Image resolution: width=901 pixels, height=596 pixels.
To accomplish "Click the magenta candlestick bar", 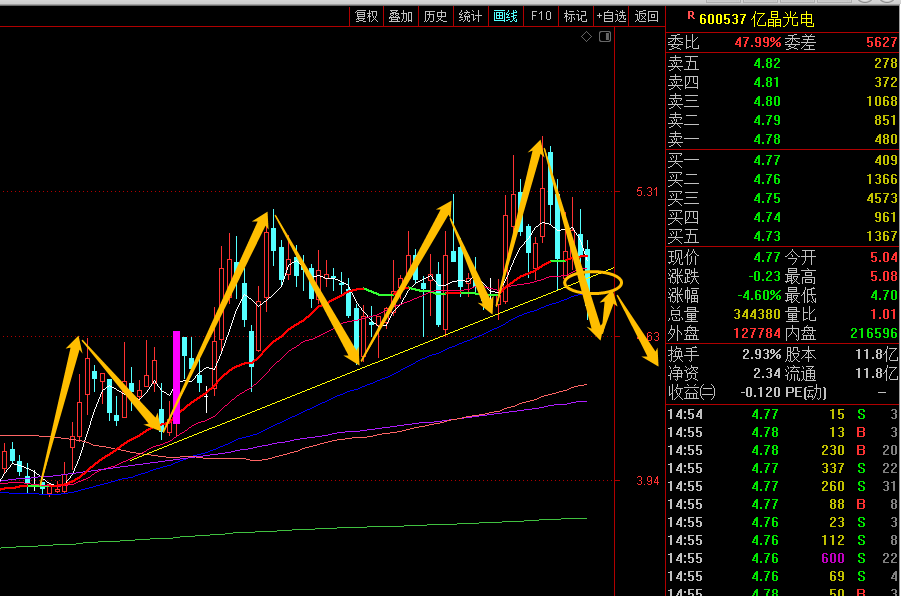I will click(x=177, y=377).
